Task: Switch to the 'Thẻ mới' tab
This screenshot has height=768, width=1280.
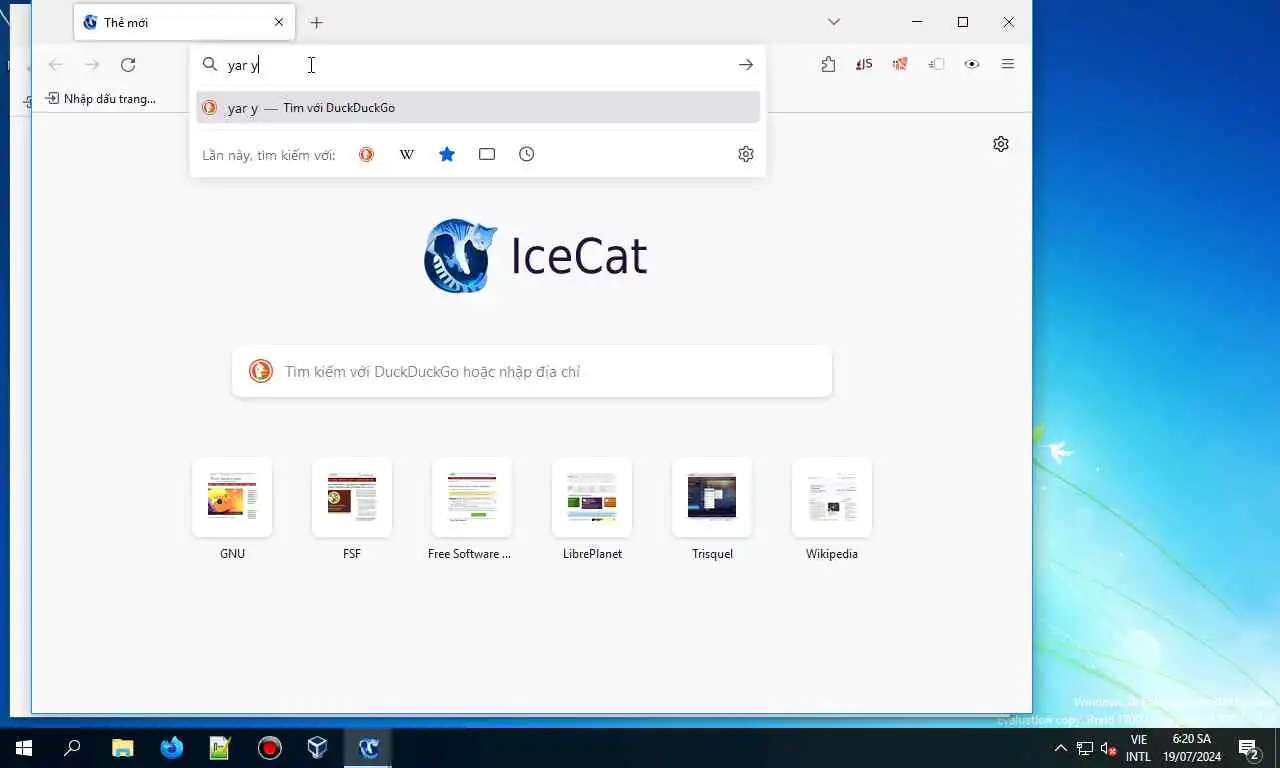Action: pyautogui.click(x=184, y=22)
